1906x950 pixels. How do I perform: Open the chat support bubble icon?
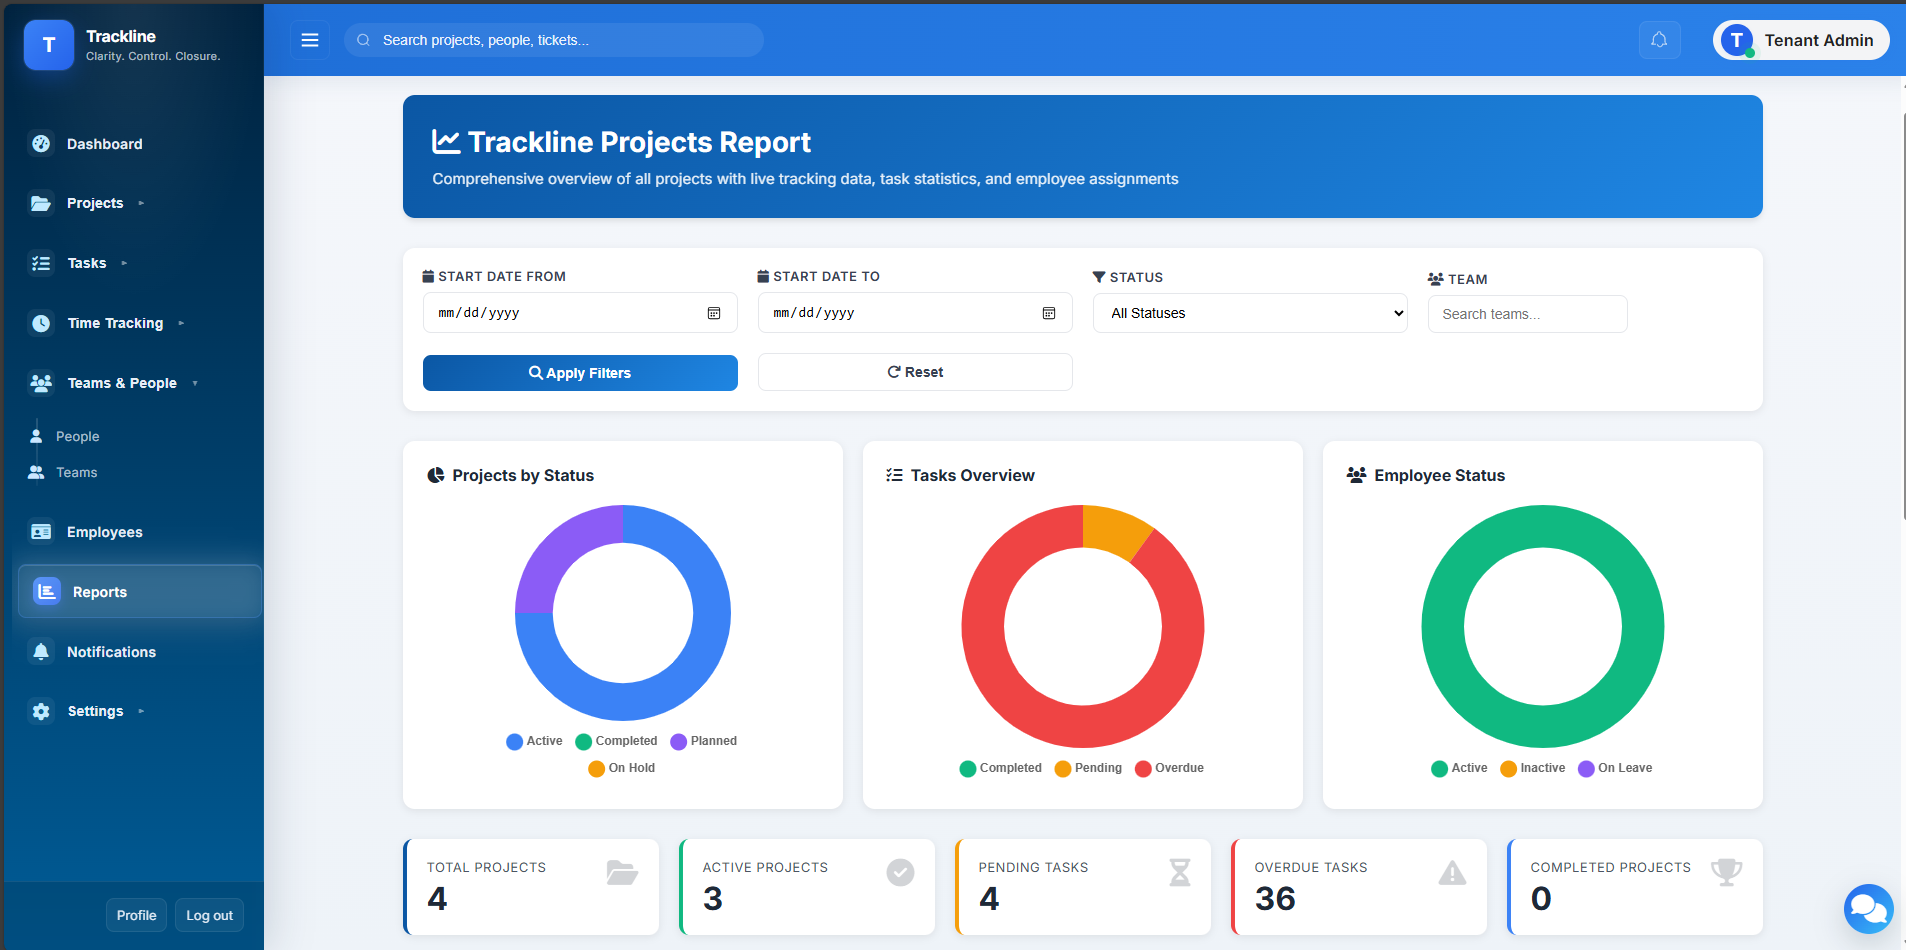1867,908
